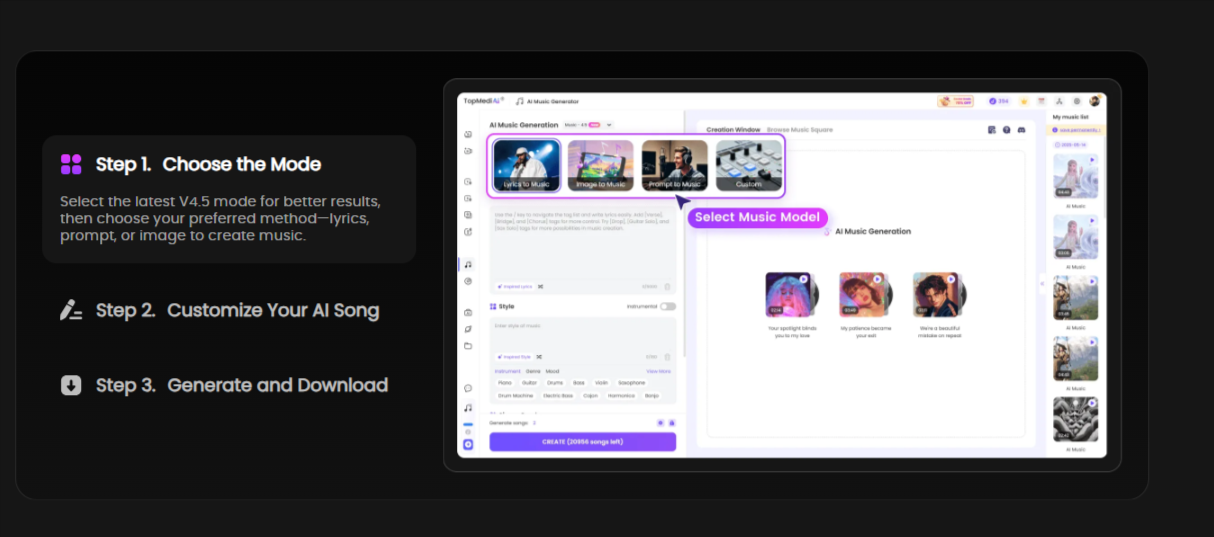The image size is (1214, 537).
Task: Choose the Custom mode card
Action: [749, 165]
